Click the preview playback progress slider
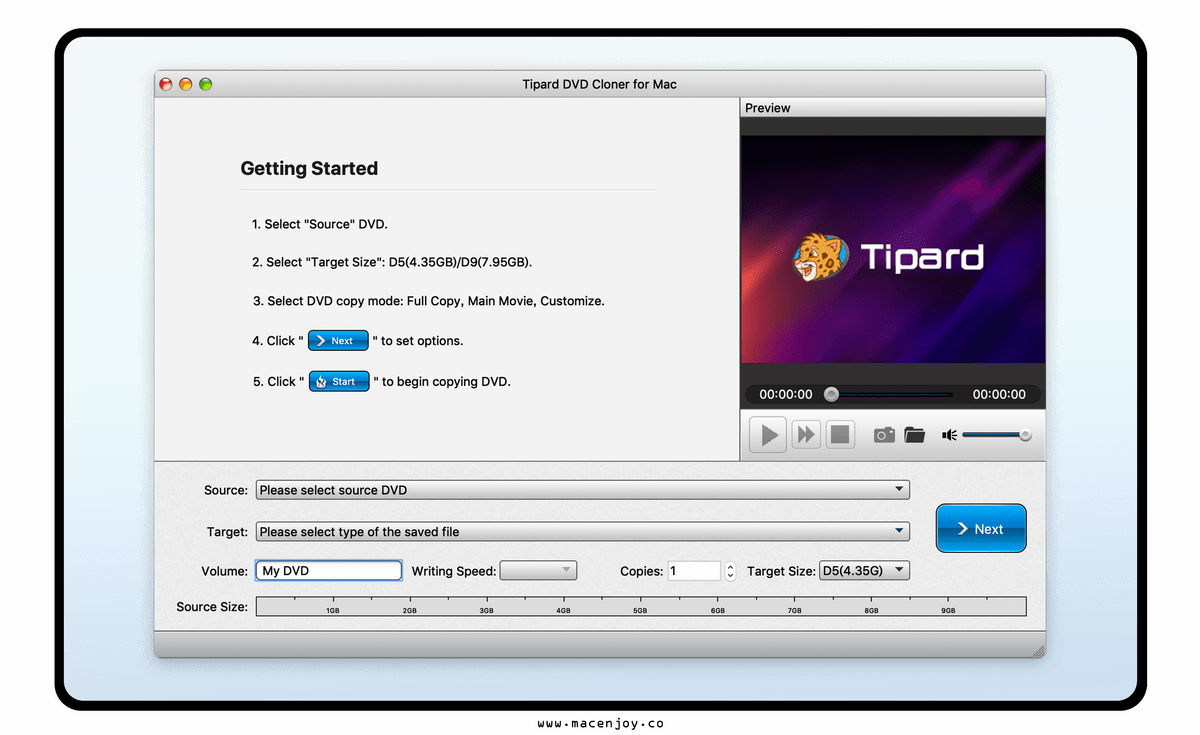The image size is (1200, 735). tap(890, 394)
